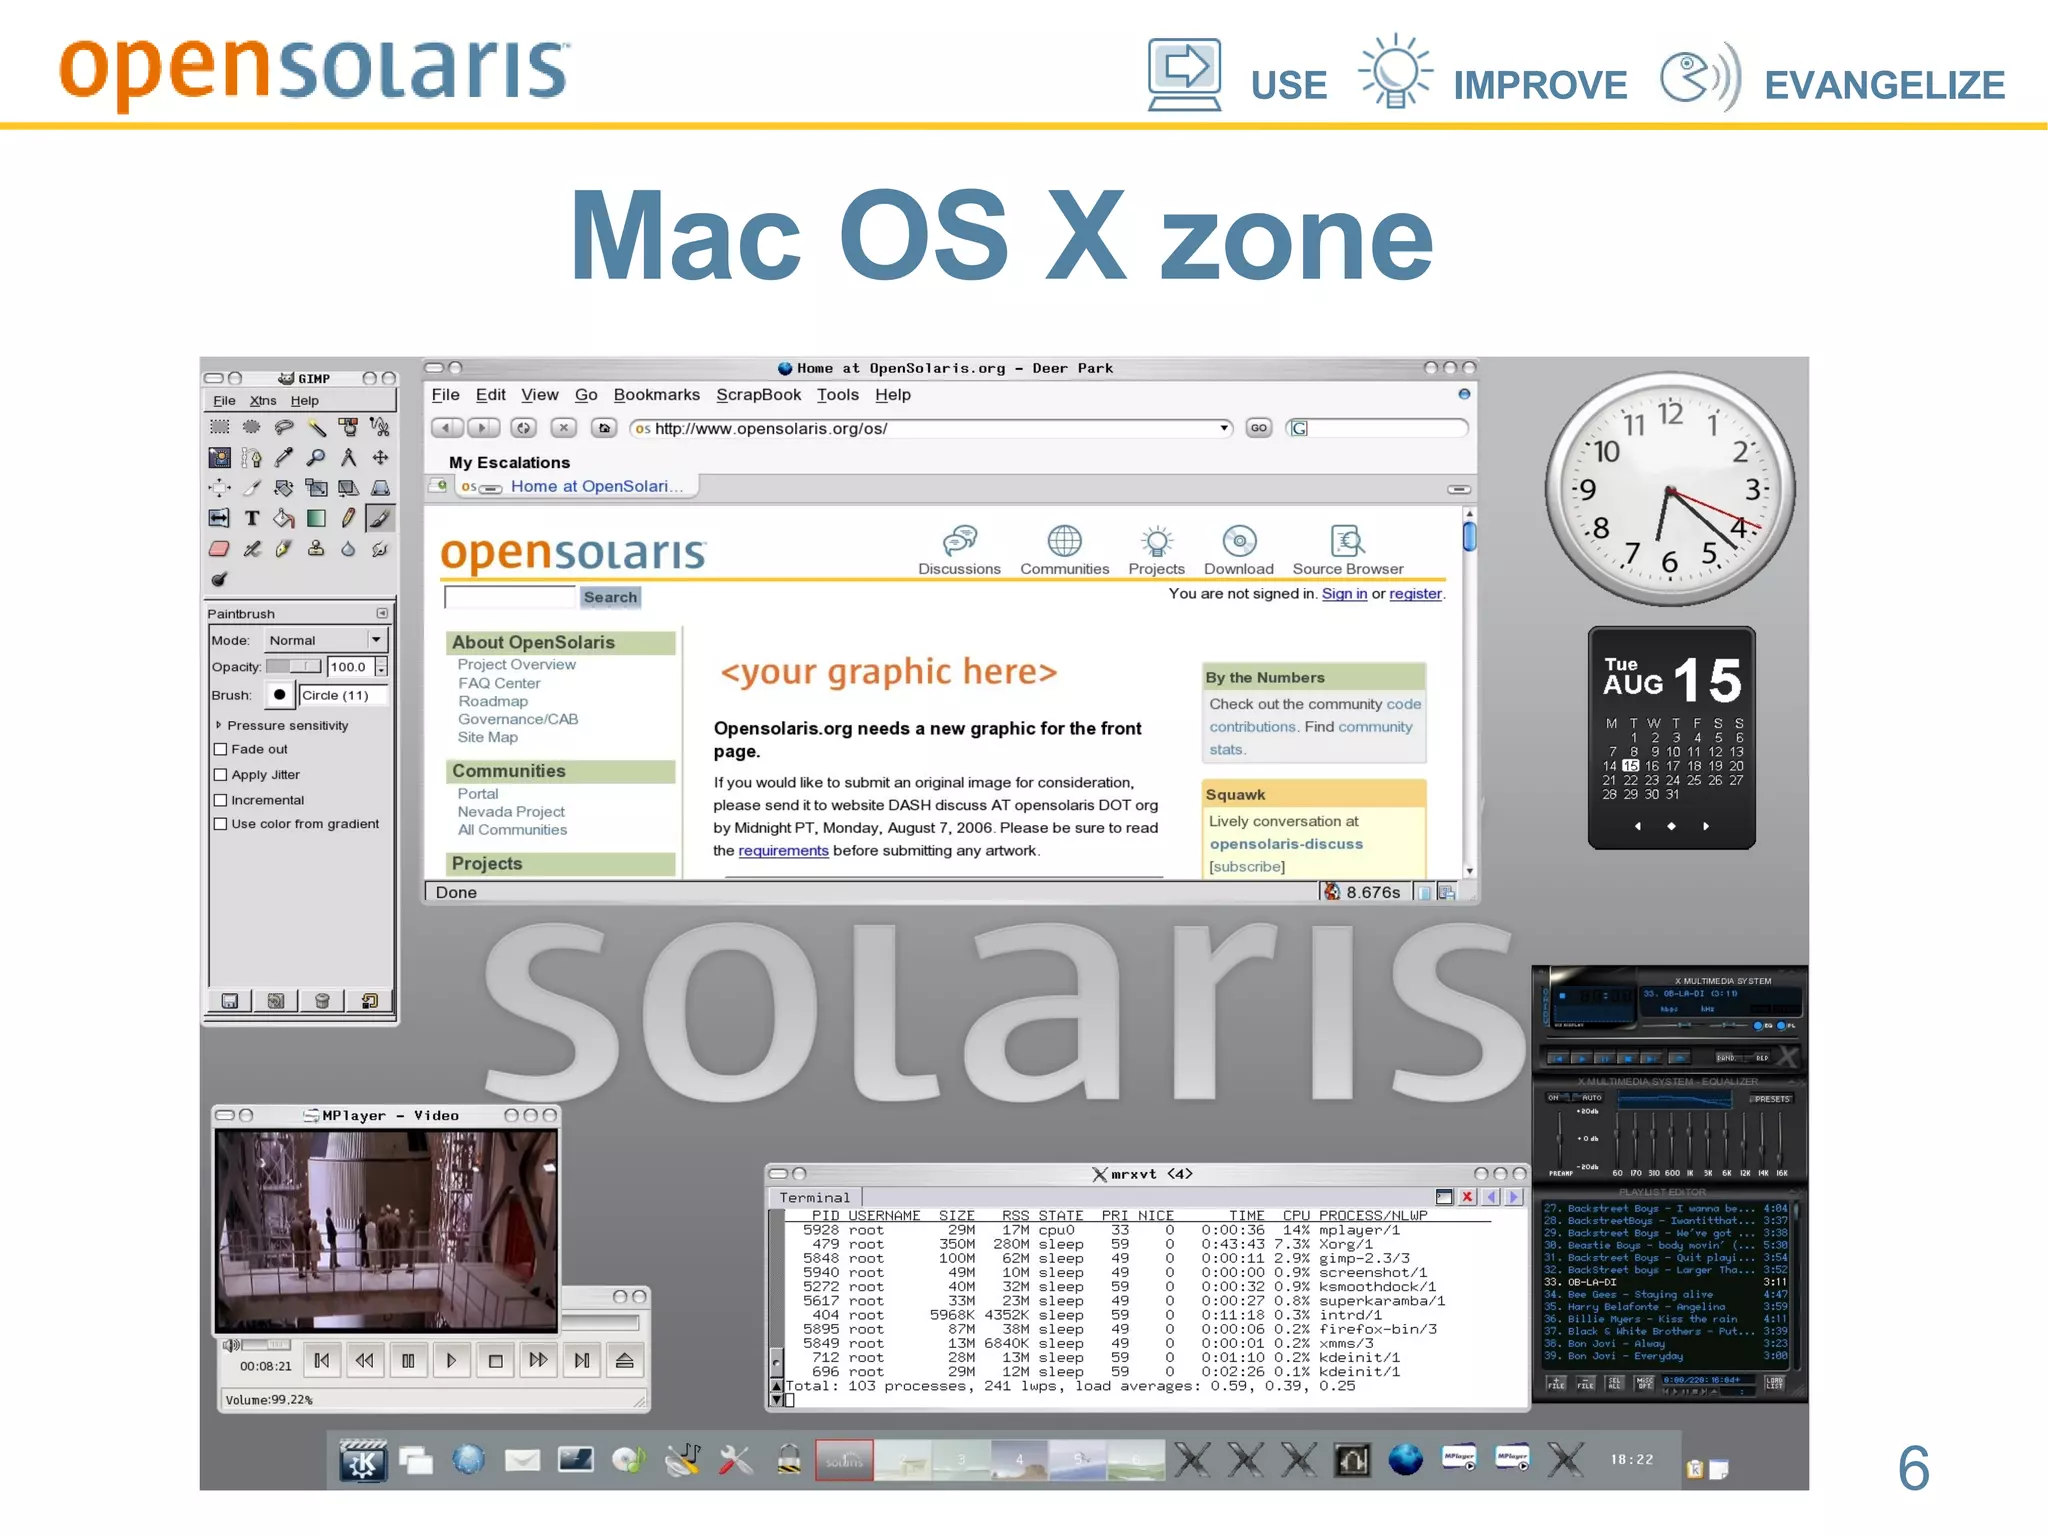2048x1535 pixels.
Task: Select the Blur/Sharpen droplet tool
Action: [348, 549]
